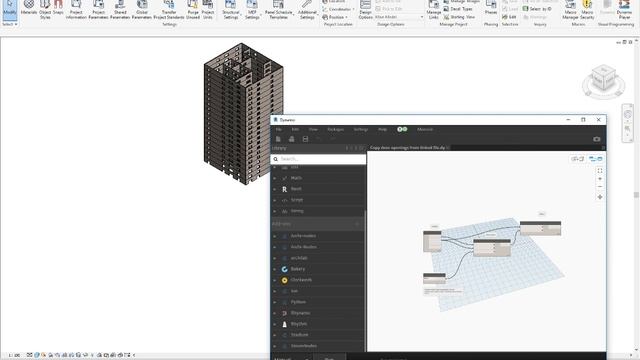
Task: Click Zoom In button in Dynamo workspace
Action: click(x=600, y=179)
